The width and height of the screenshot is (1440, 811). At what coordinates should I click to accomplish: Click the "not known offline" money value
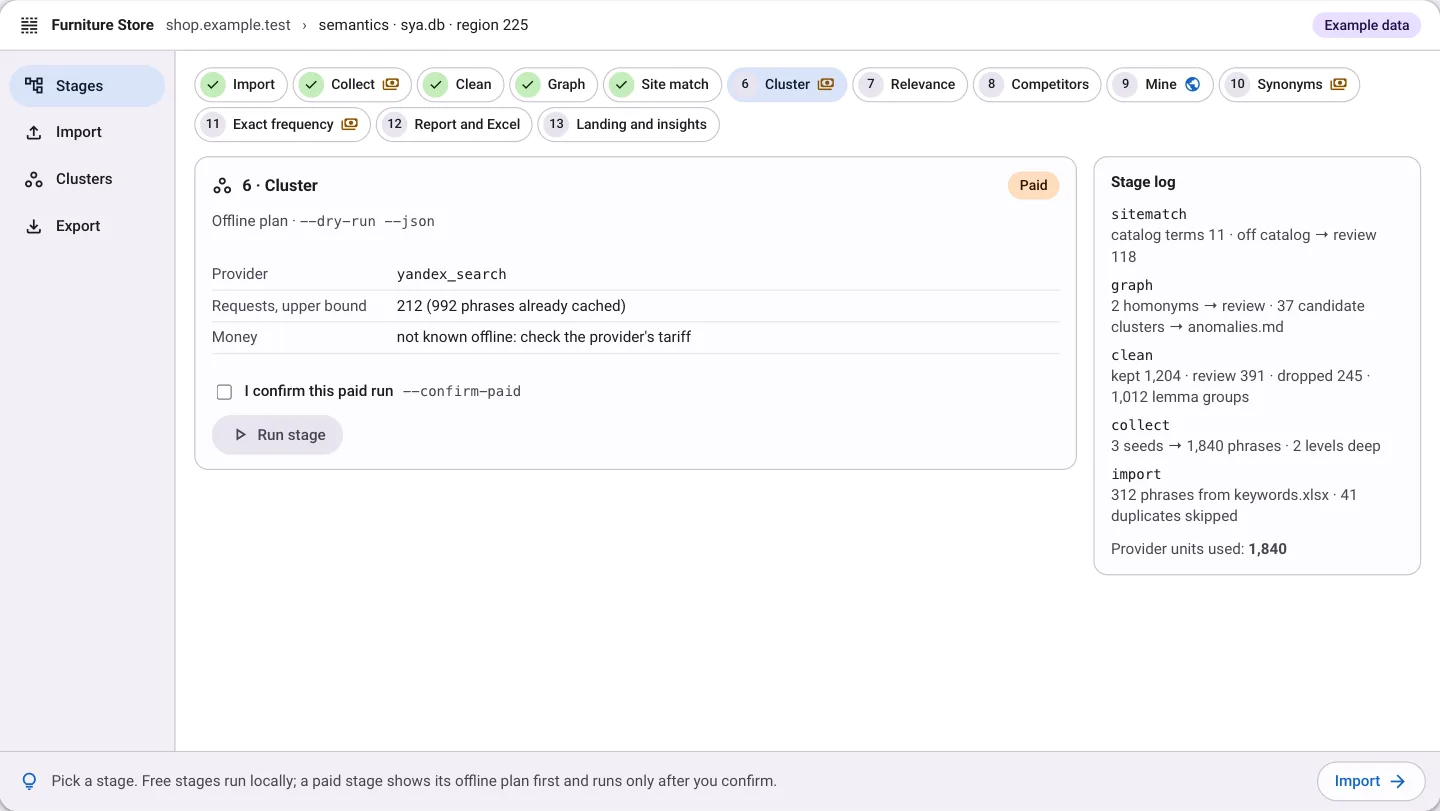(x=544, y=337)
